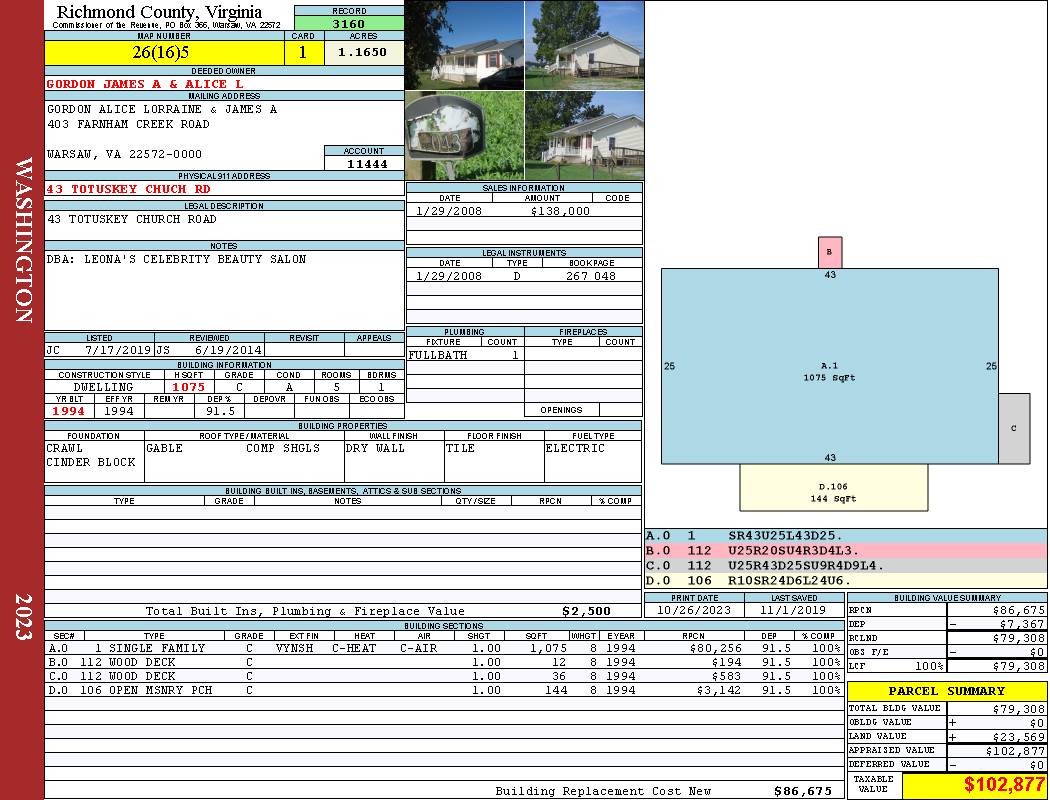Click the mailbox photo thumbnail
This screenshot has height=800, width=1050.
464,135
